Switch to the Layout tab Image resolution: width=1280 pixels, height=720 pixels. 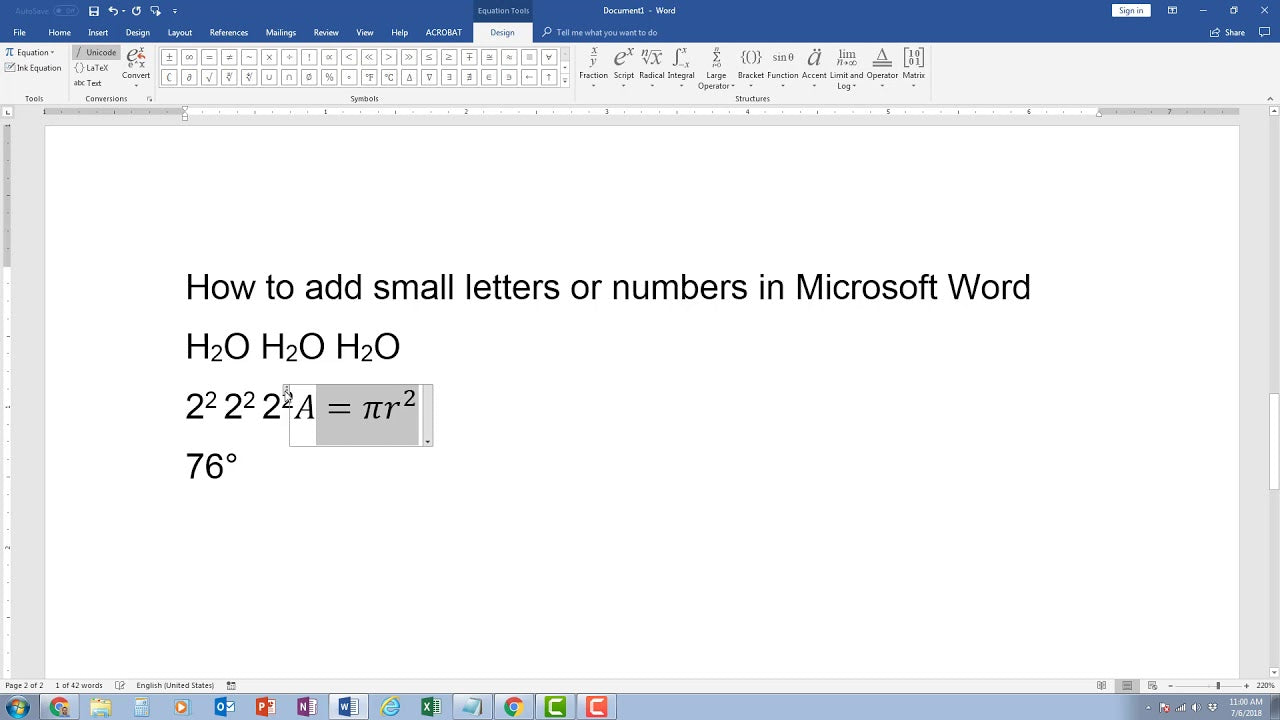[180, 32]
